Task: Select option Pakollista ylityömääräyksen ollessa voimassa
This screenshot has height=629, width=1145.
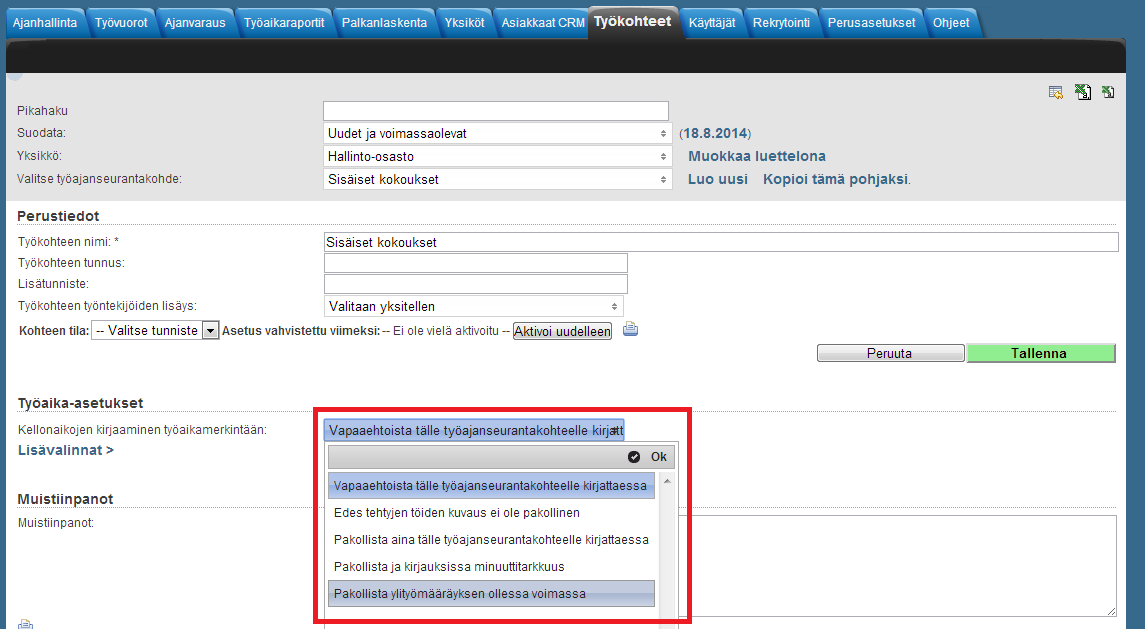Action: (x=491, y=594)
